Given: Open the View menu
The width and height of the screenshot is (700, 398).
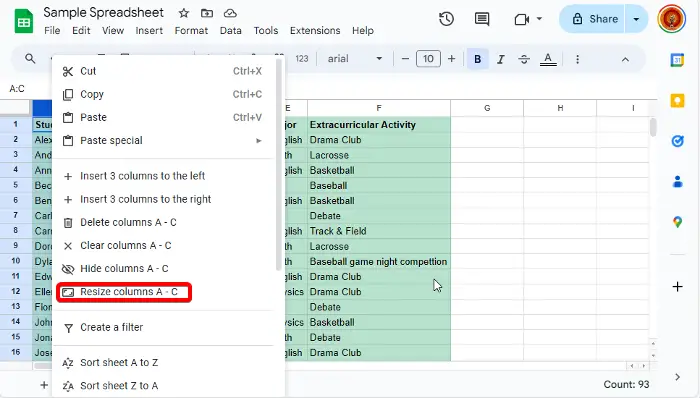Looking at the screenshot, I should (113, 30).
